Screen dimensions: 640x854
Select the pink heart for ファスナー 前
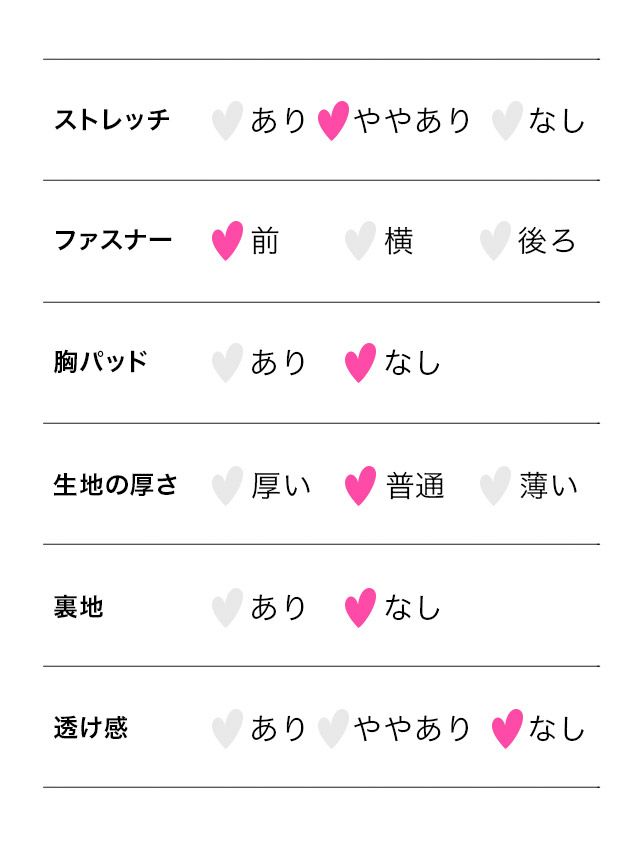[227, 241]
